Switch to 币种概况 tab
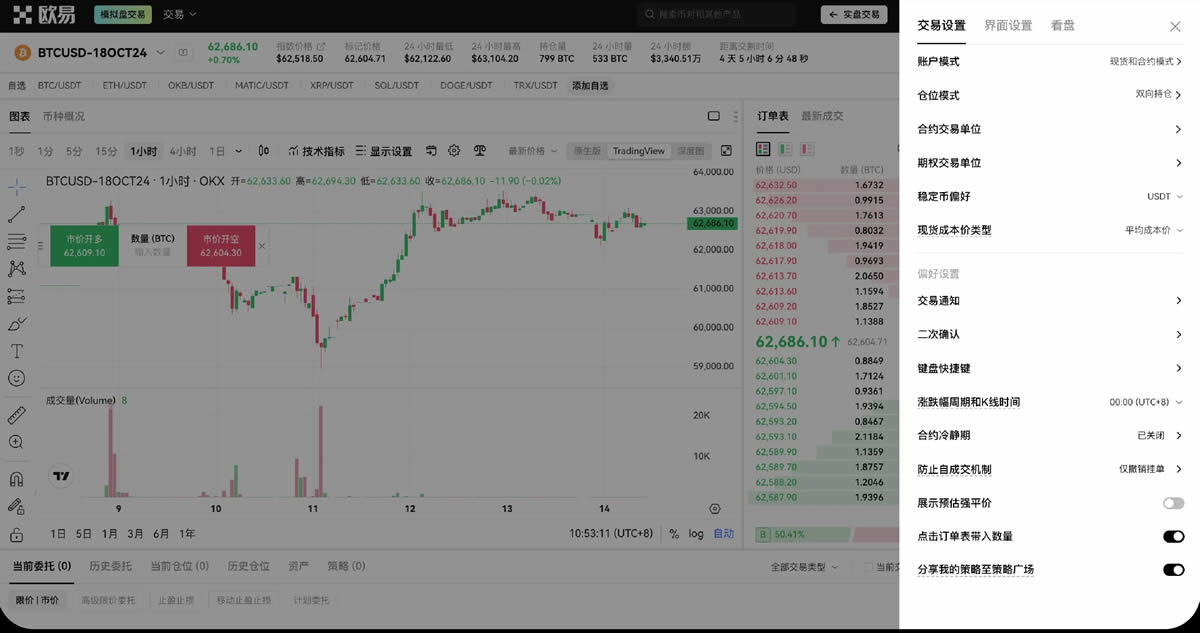 [x=63, y=116]
